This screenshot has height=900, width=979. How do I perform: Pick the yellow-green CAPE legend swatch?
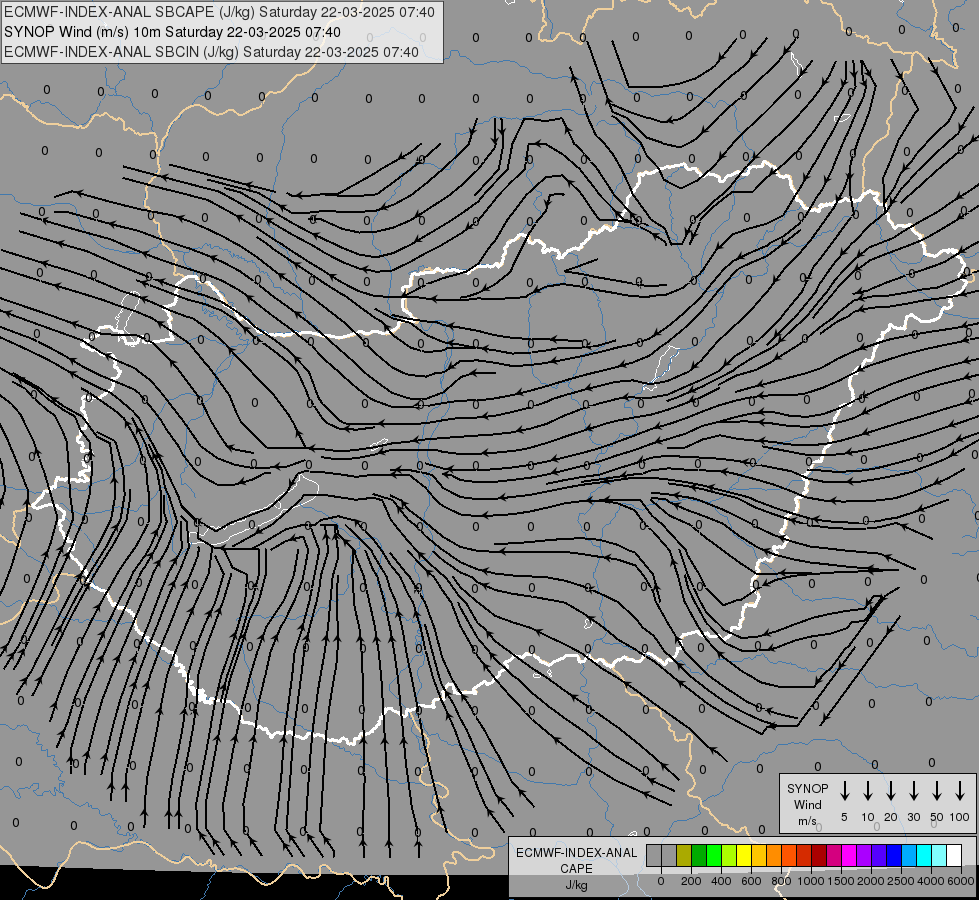729,856
